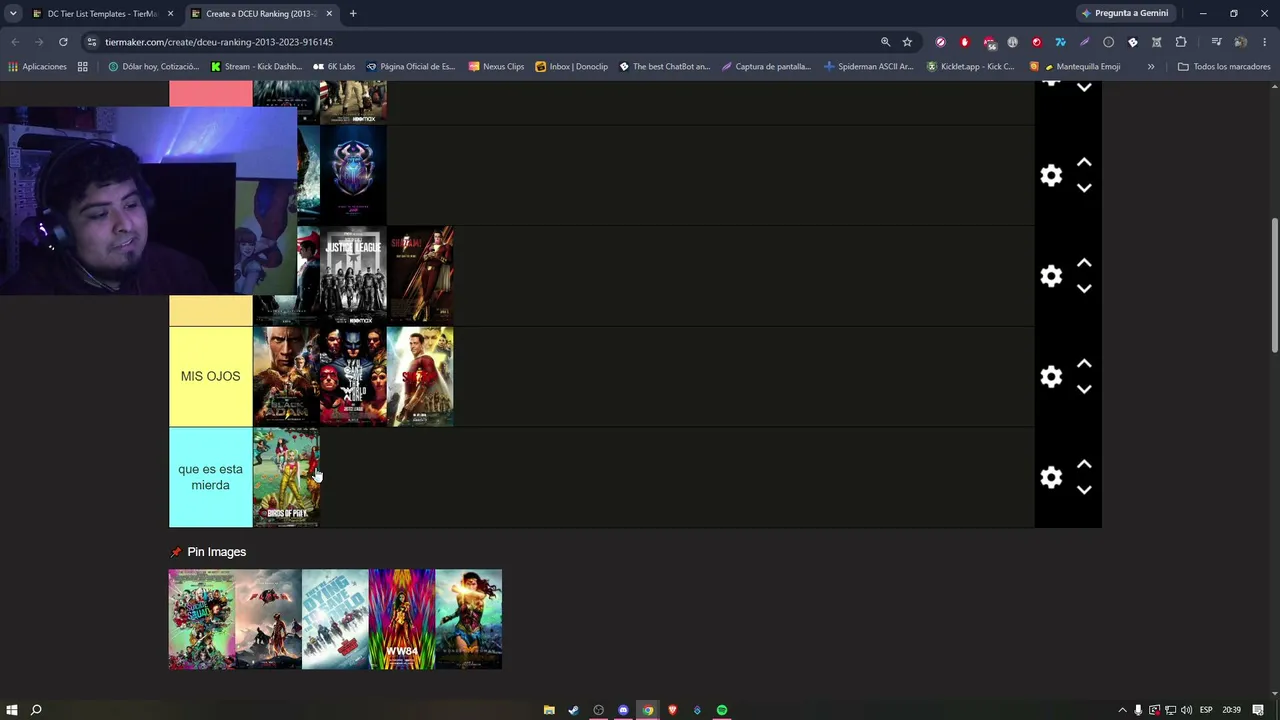Open the Nexus Clips bookmark
This screenshot has width=1280, height=720.
click(x=496, y=67)
